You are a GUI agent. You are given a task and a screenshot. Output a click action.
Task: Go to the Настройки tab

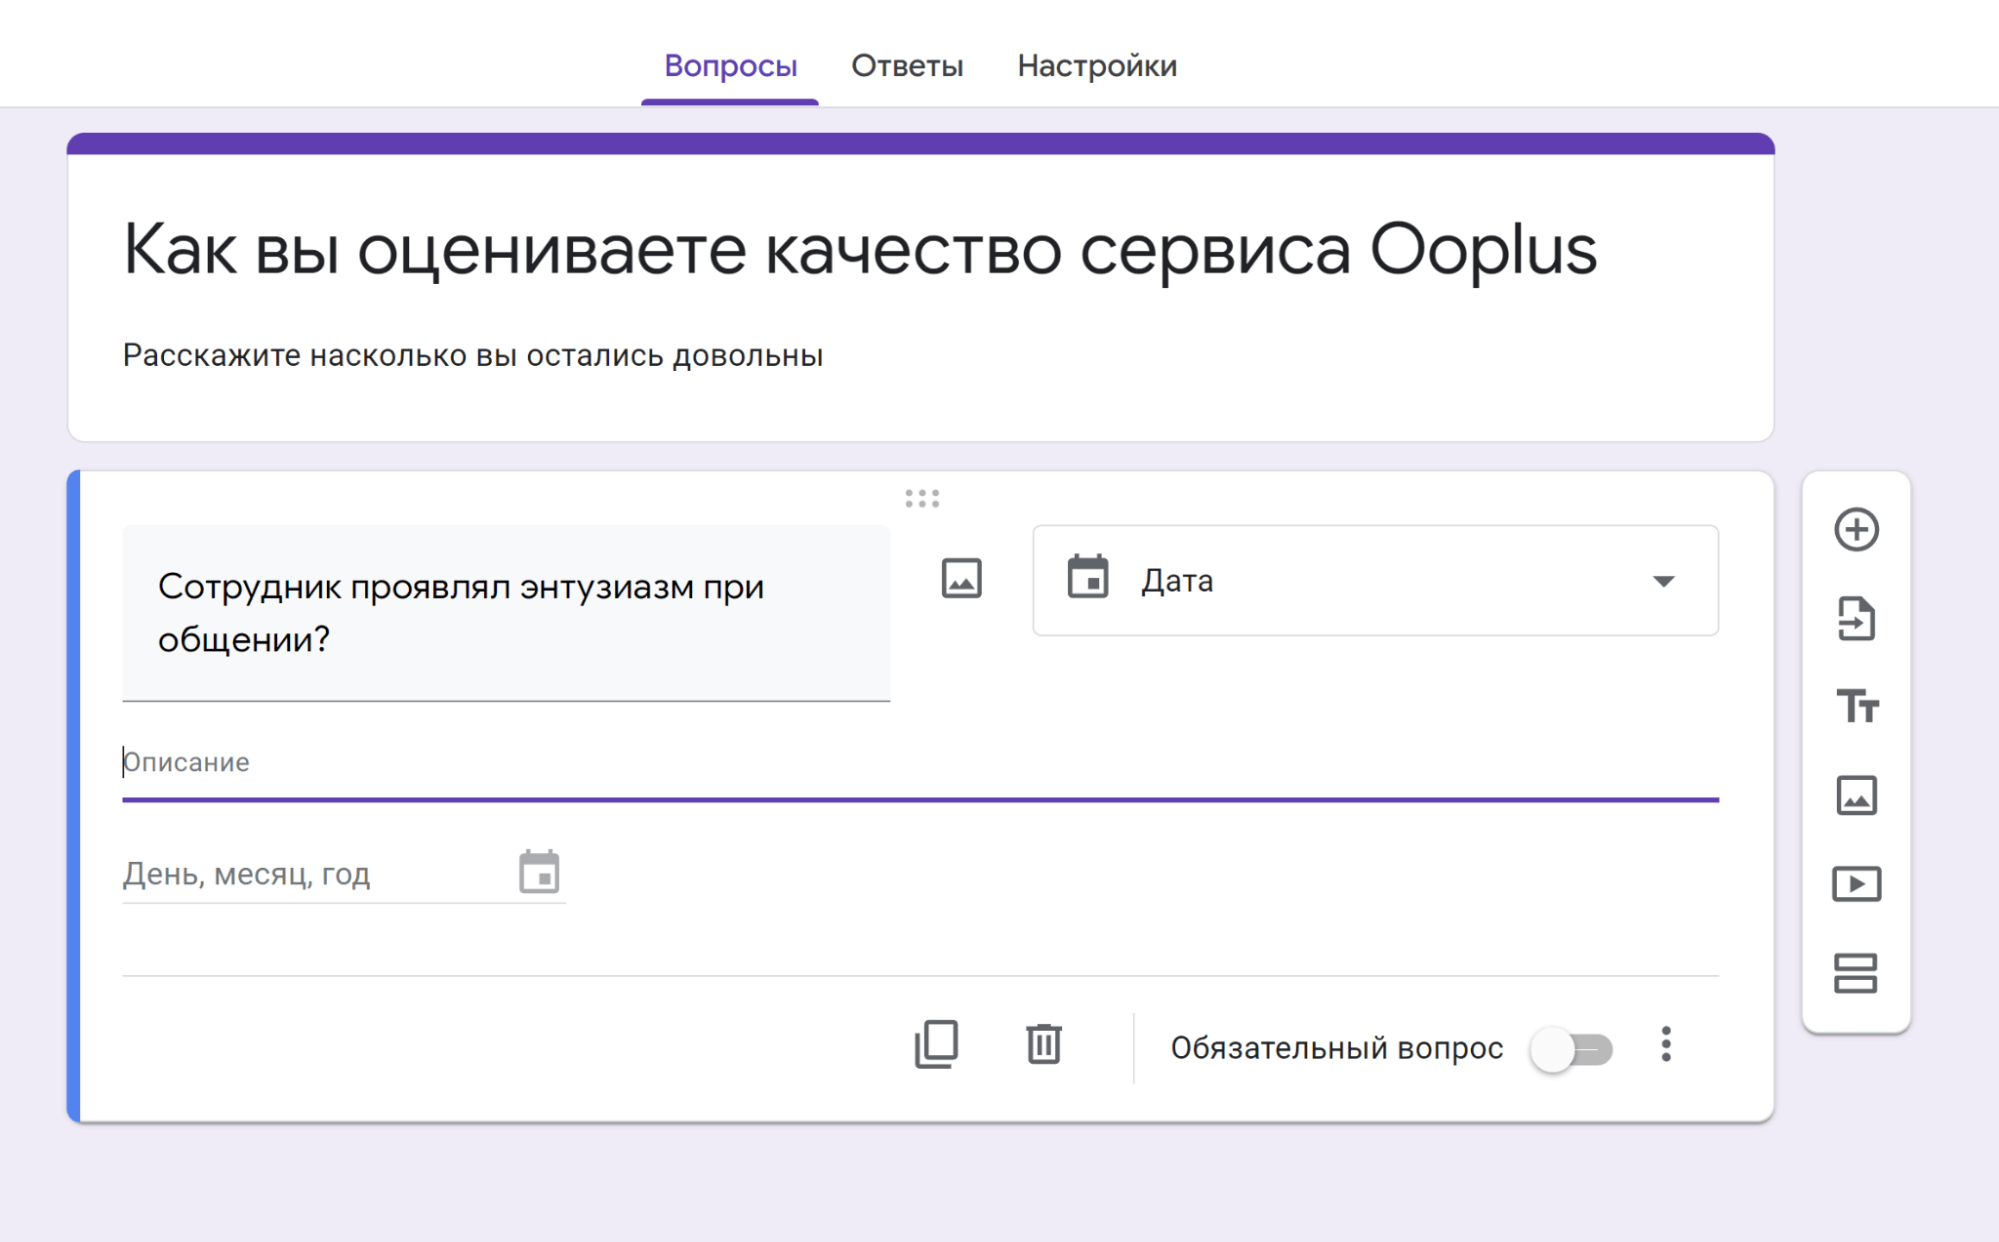(1097, 66)
